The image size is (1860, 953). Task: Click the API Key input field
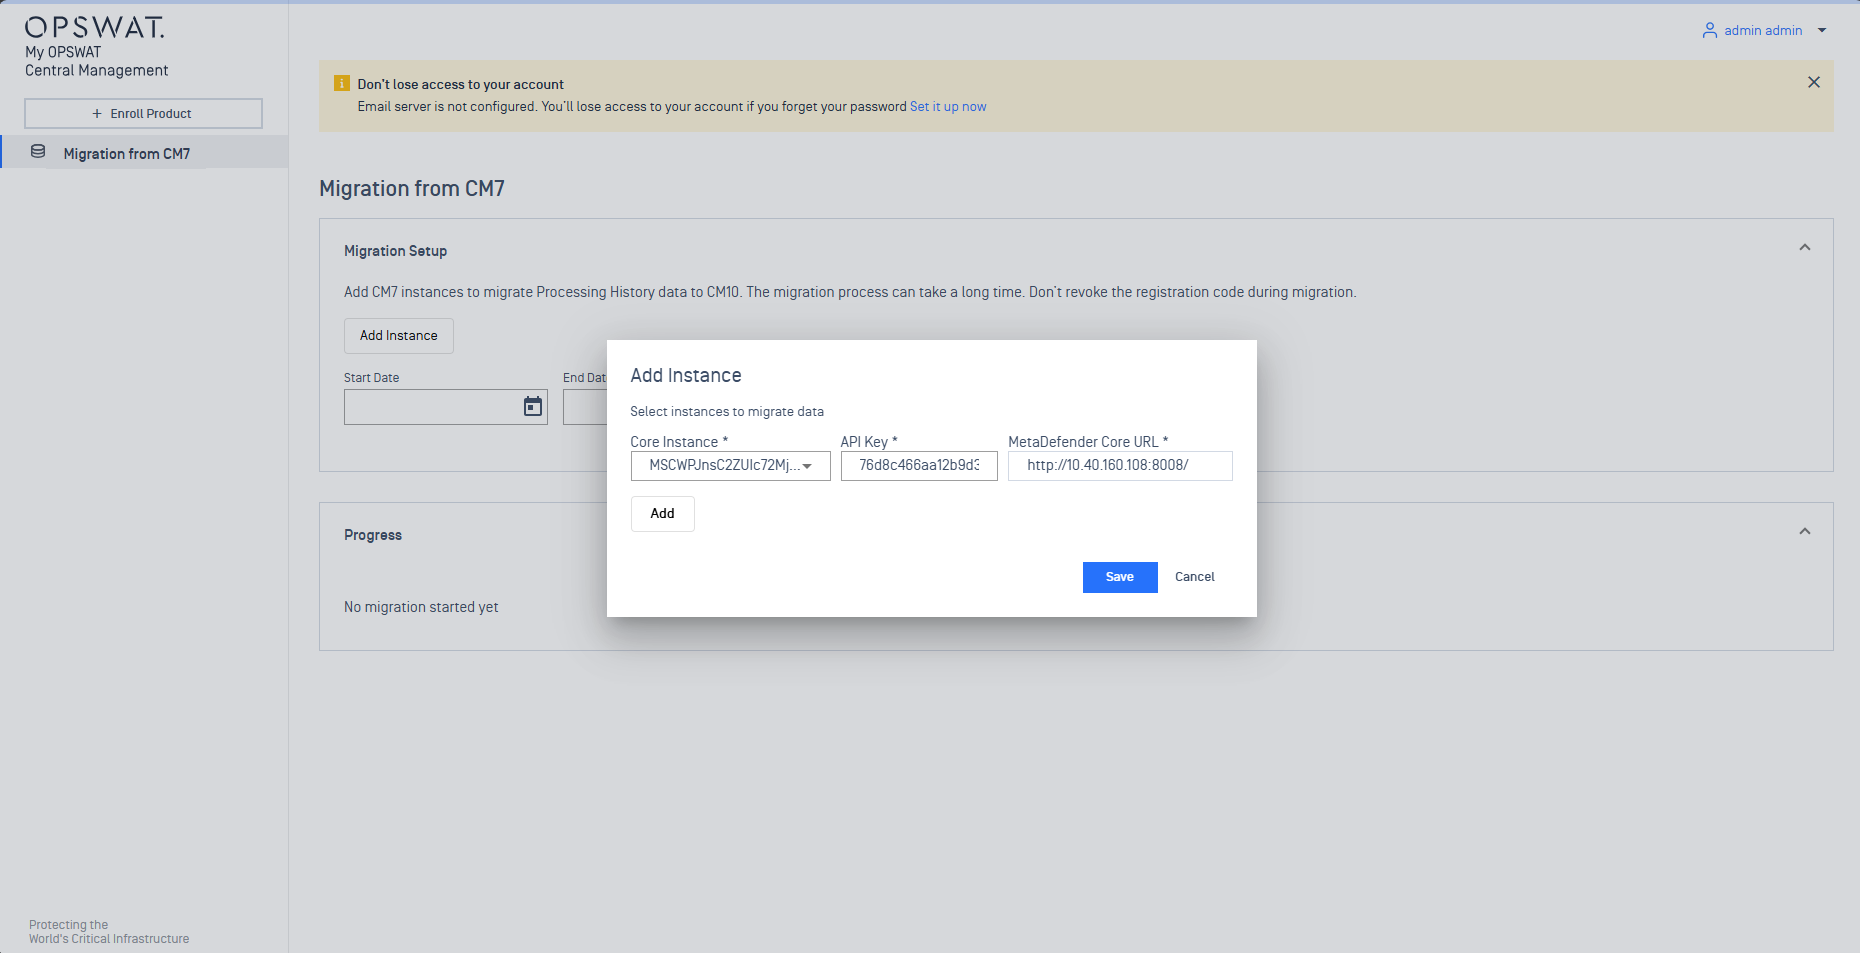pyautogui.click(x=918, y=466)
